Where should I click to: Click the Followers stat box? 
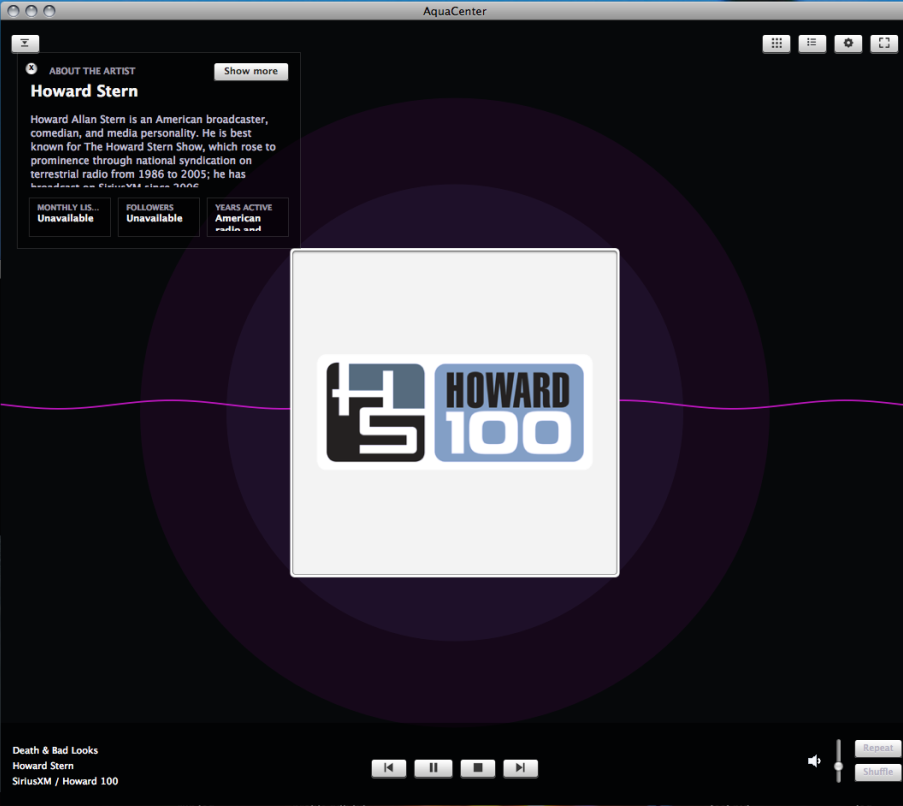159,216
